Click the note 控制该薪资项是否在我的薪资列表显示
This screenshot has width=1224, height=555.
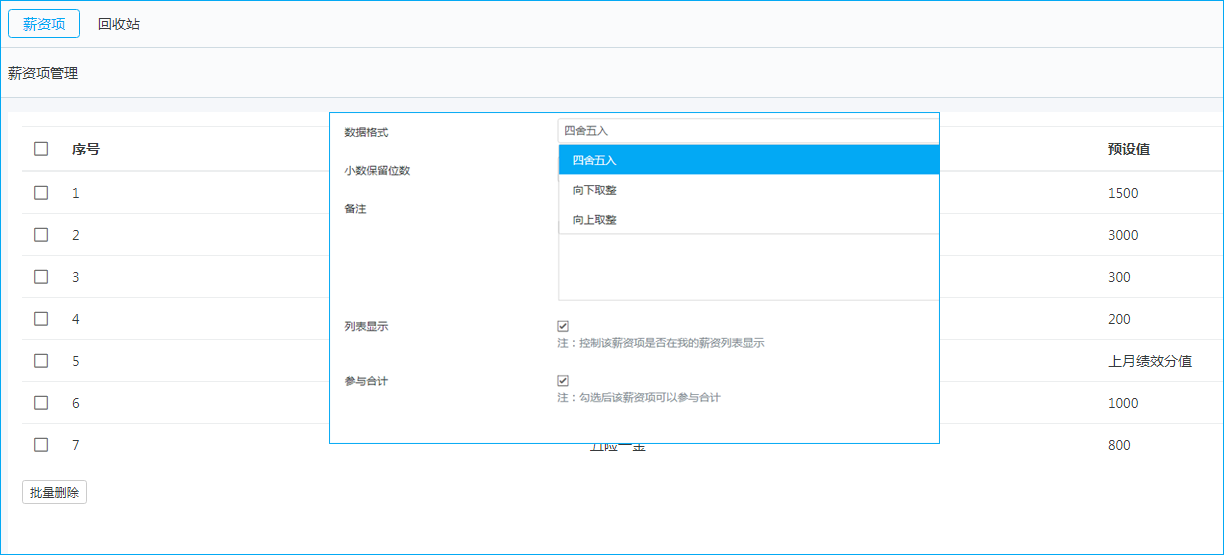(x=661, y=342)
